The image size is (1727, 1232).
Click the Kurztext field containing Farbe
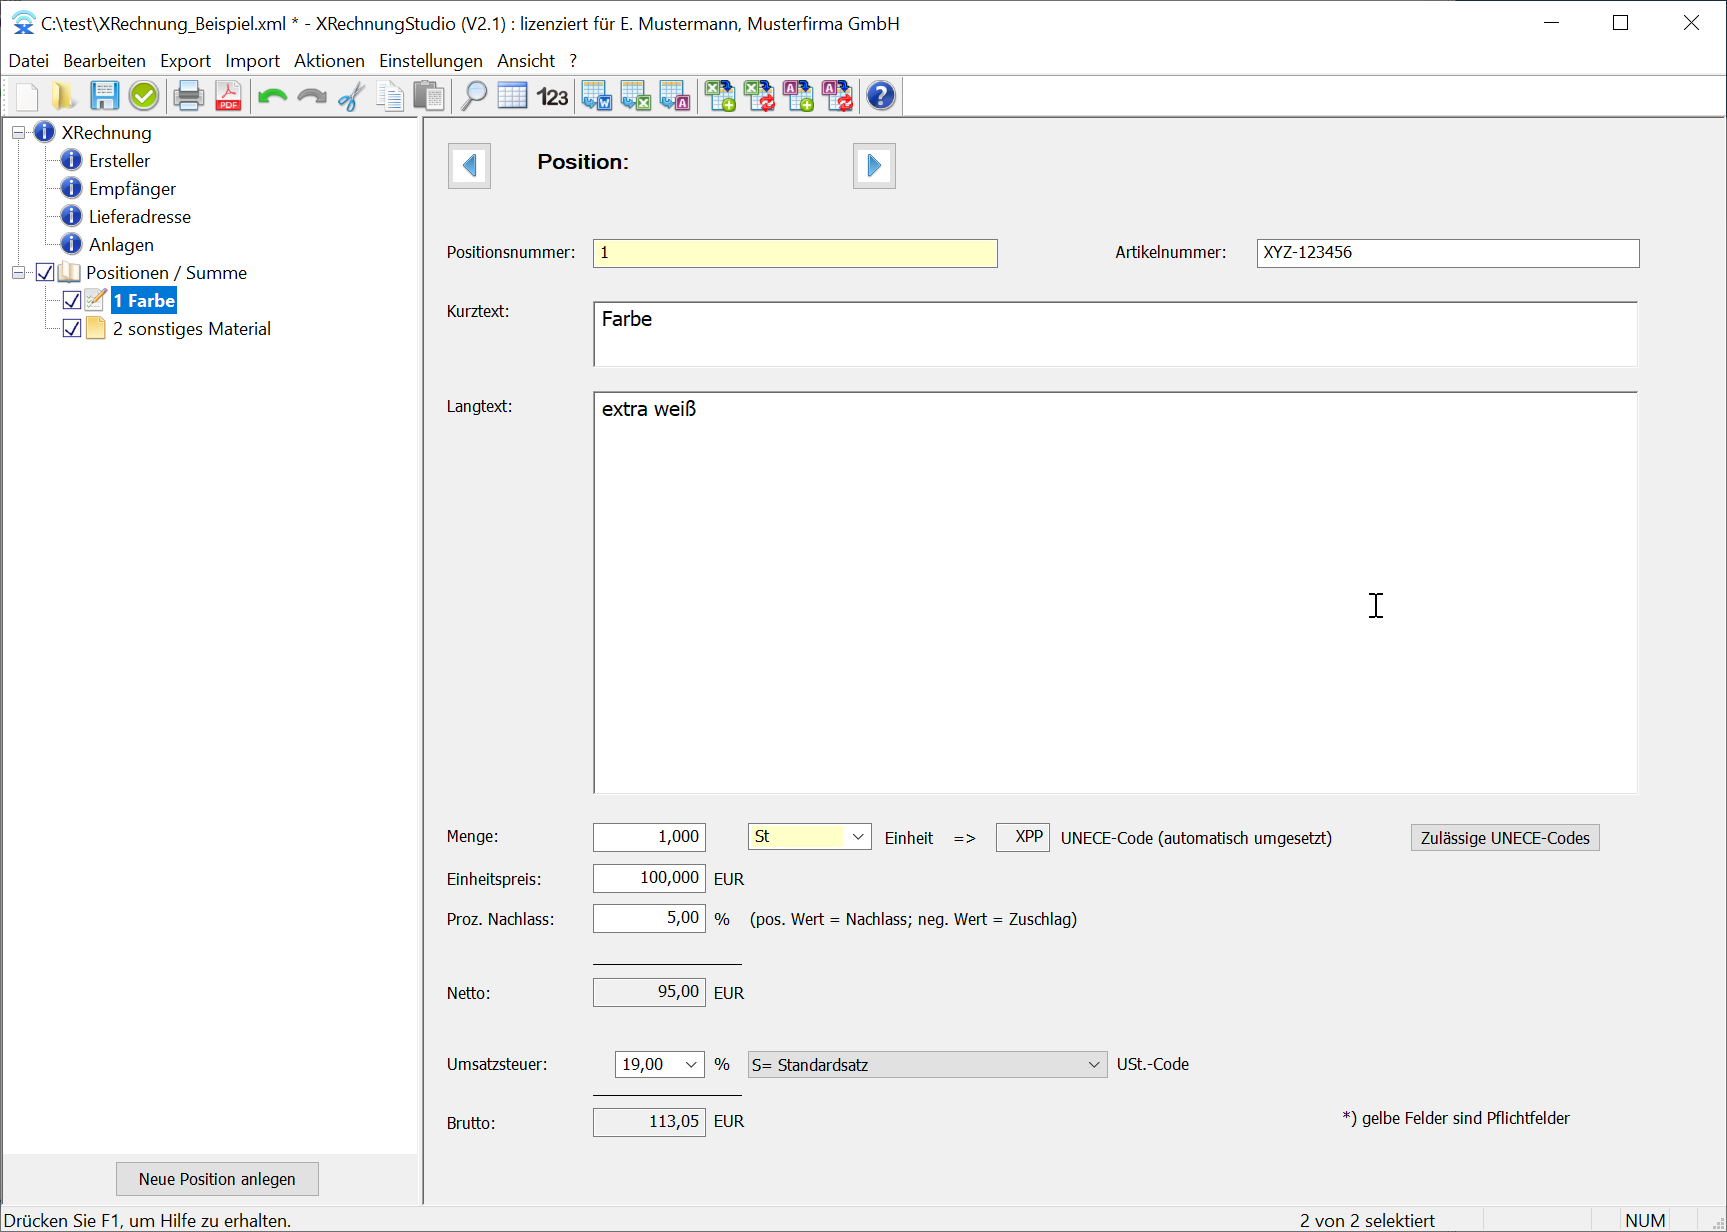[x=1115, y=334]
